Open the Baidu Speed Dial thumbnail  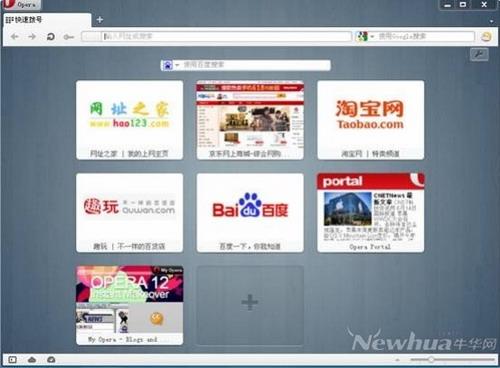coord(250,213)
